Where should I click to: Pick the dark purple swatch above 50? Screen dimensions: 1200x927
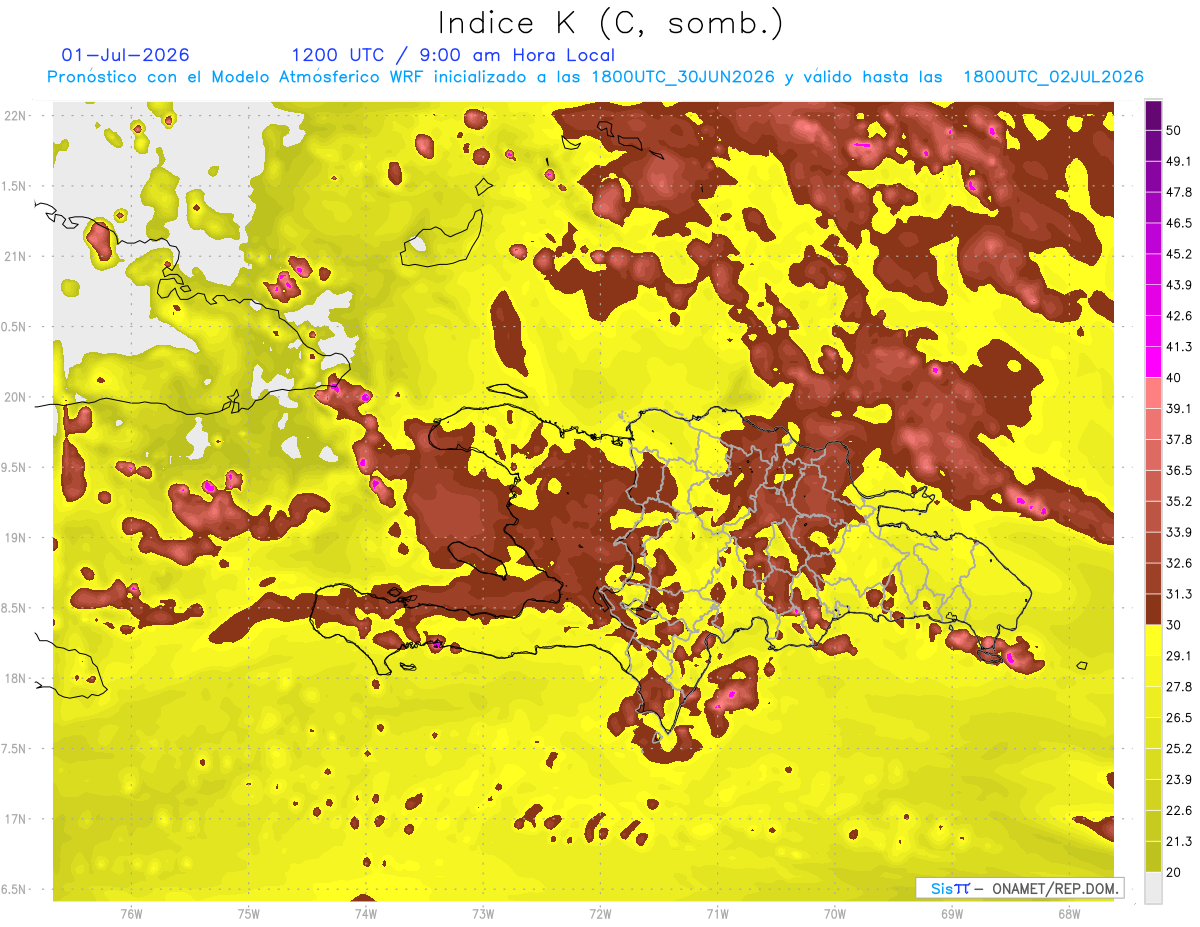pos(1153,116)
